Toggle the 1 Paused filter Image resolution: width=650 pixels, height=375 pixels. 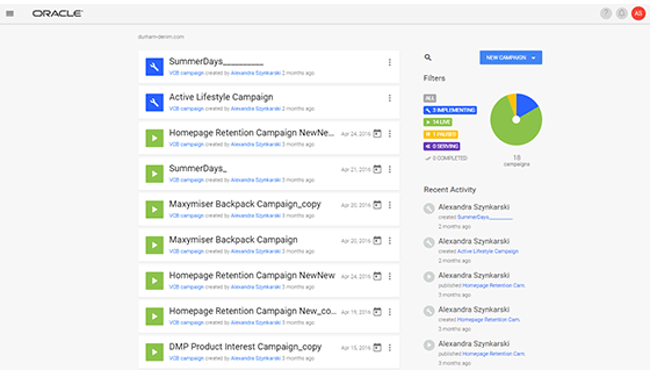tap(441, 134)
